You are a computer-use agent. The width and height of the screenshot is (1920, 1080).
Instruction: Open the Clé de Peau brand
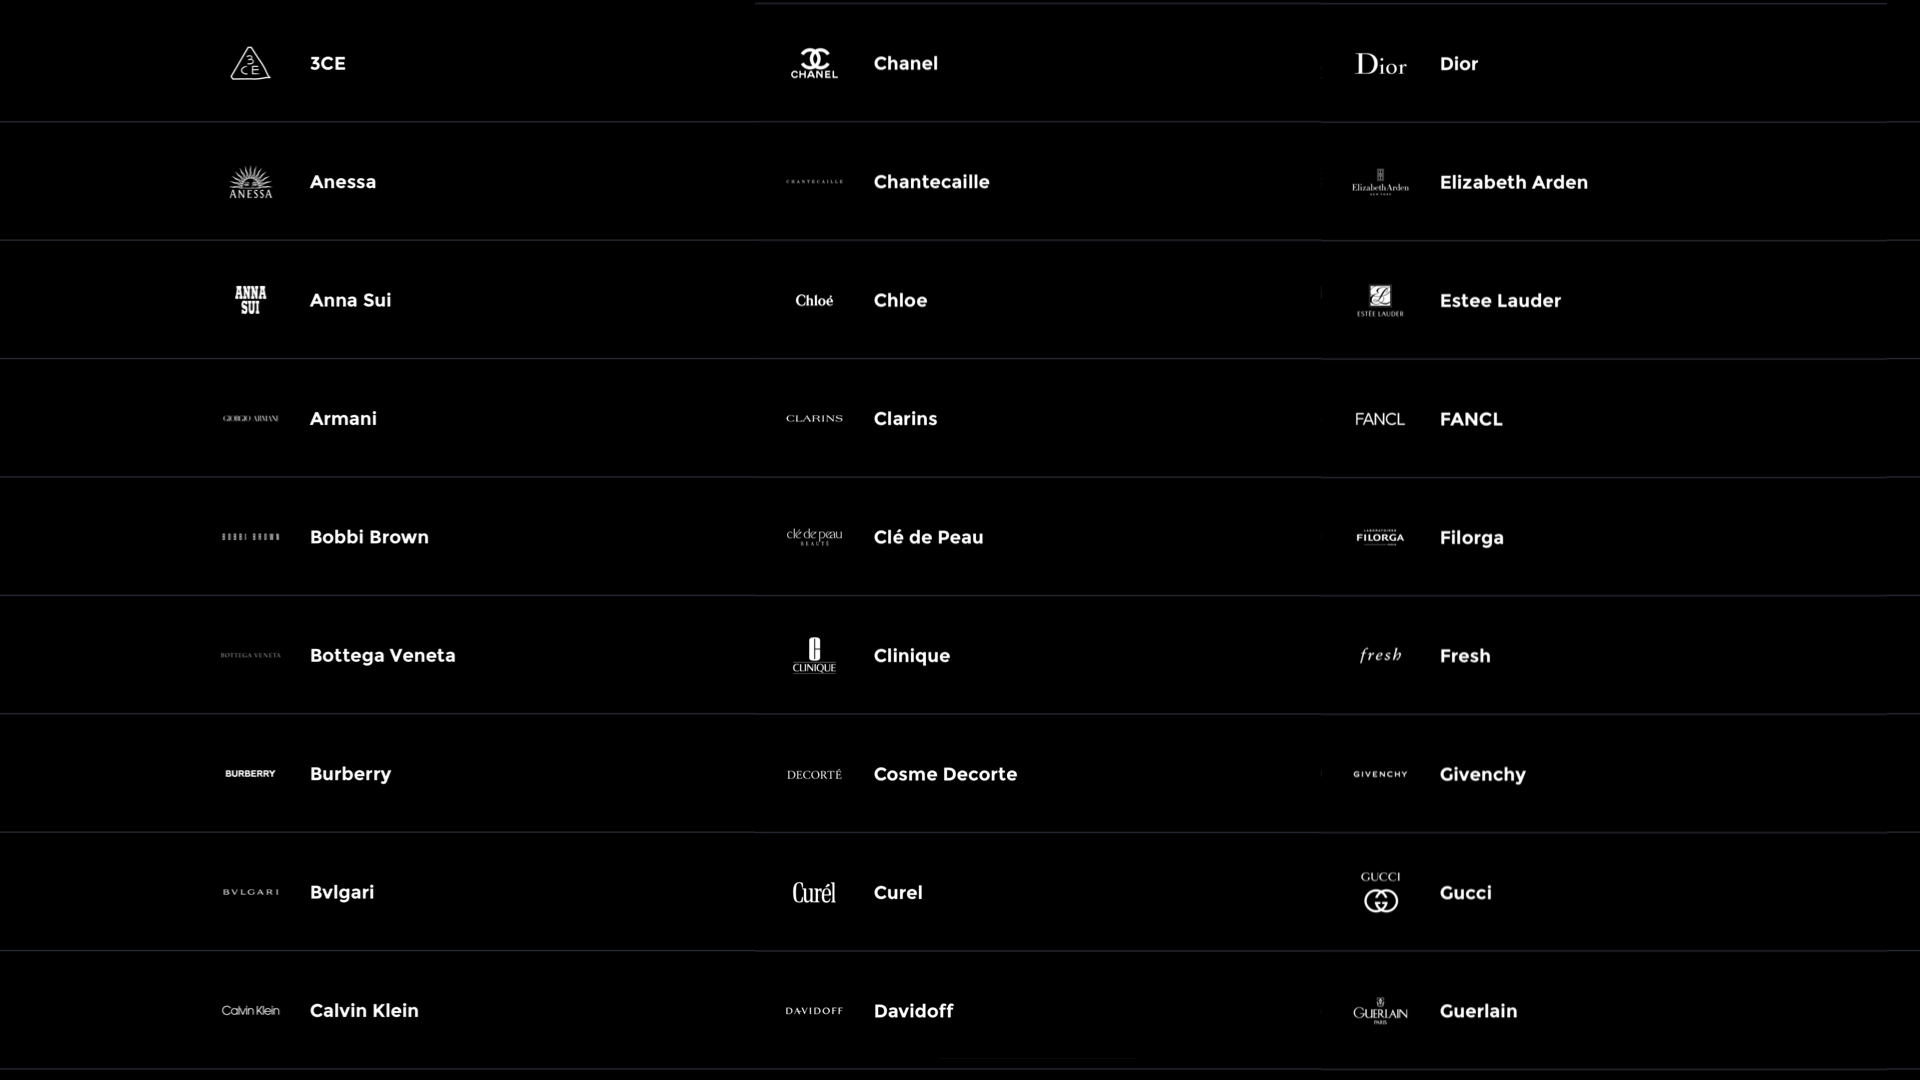coord(928,537)
